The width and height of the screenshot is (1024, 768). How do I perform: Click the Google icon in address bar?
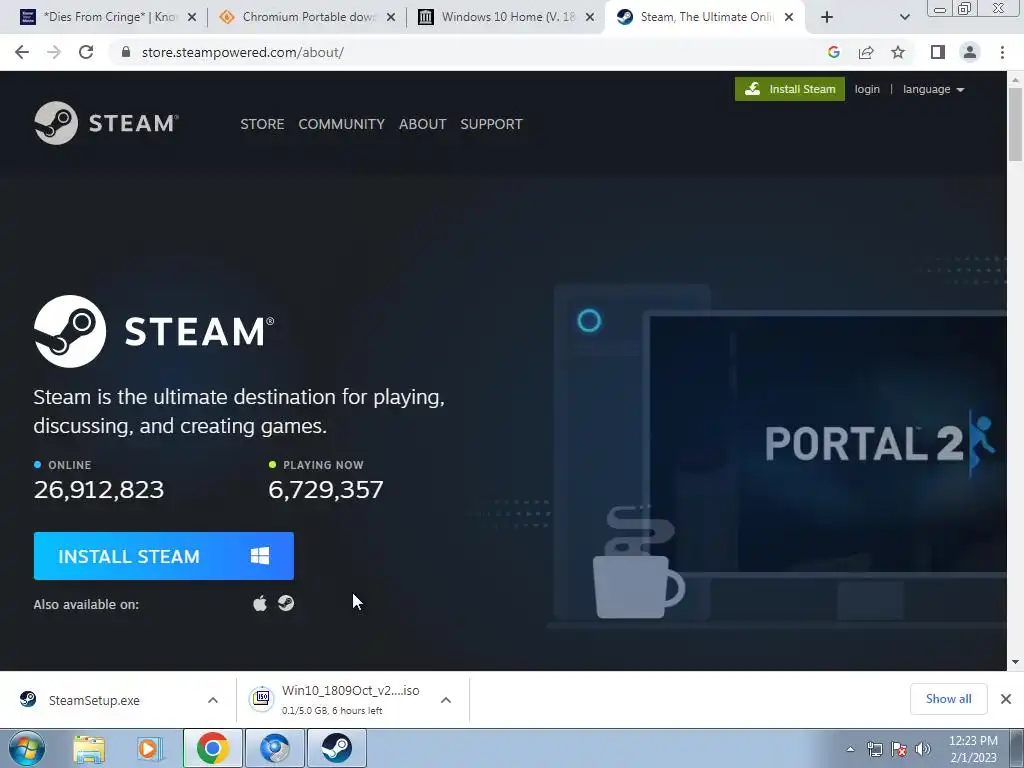pyautogui.click(x=833, y=52)
